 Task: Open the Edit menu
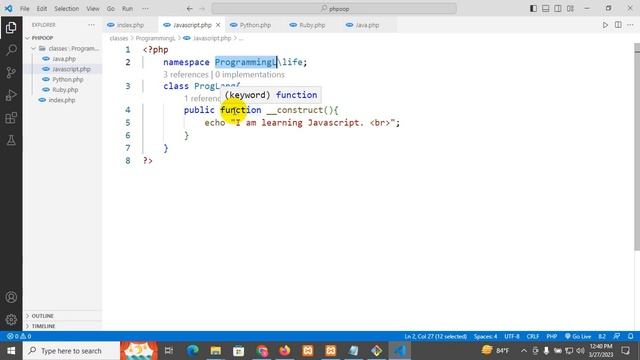pyautogui.click(x=42, y=8)
